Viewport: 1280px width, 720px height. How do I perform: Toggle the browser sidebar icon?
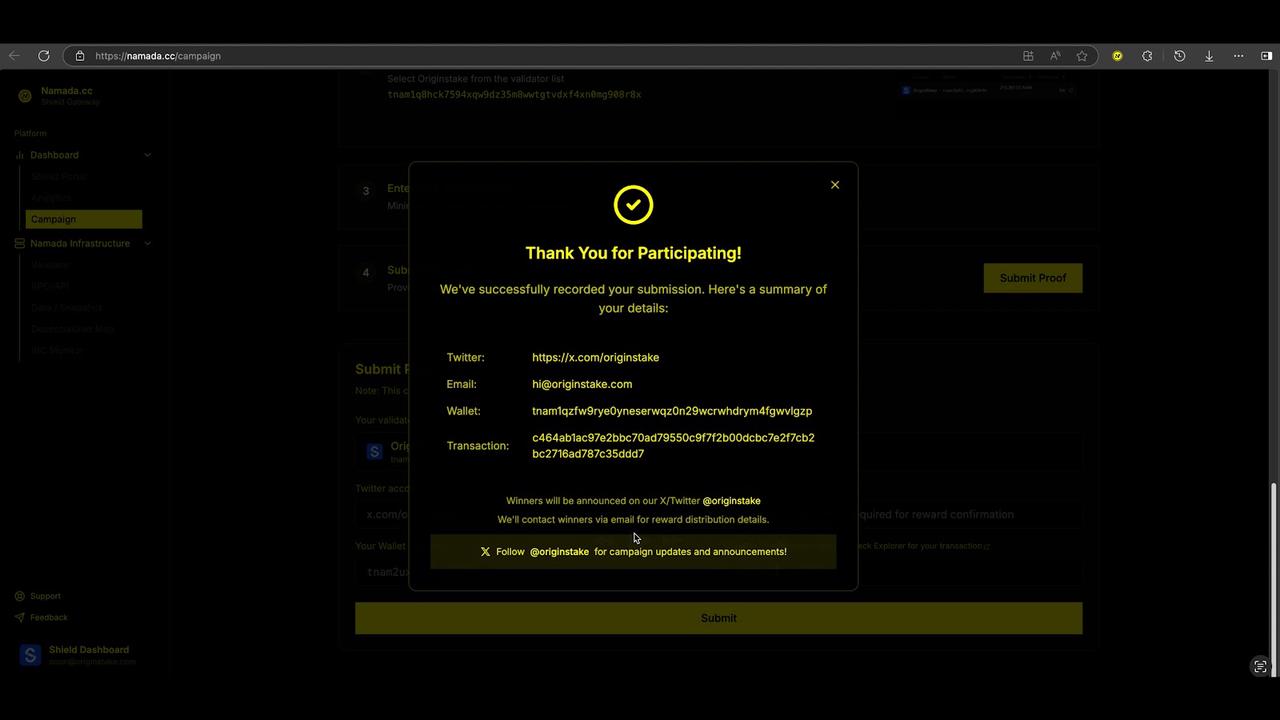coord(1266,56)
